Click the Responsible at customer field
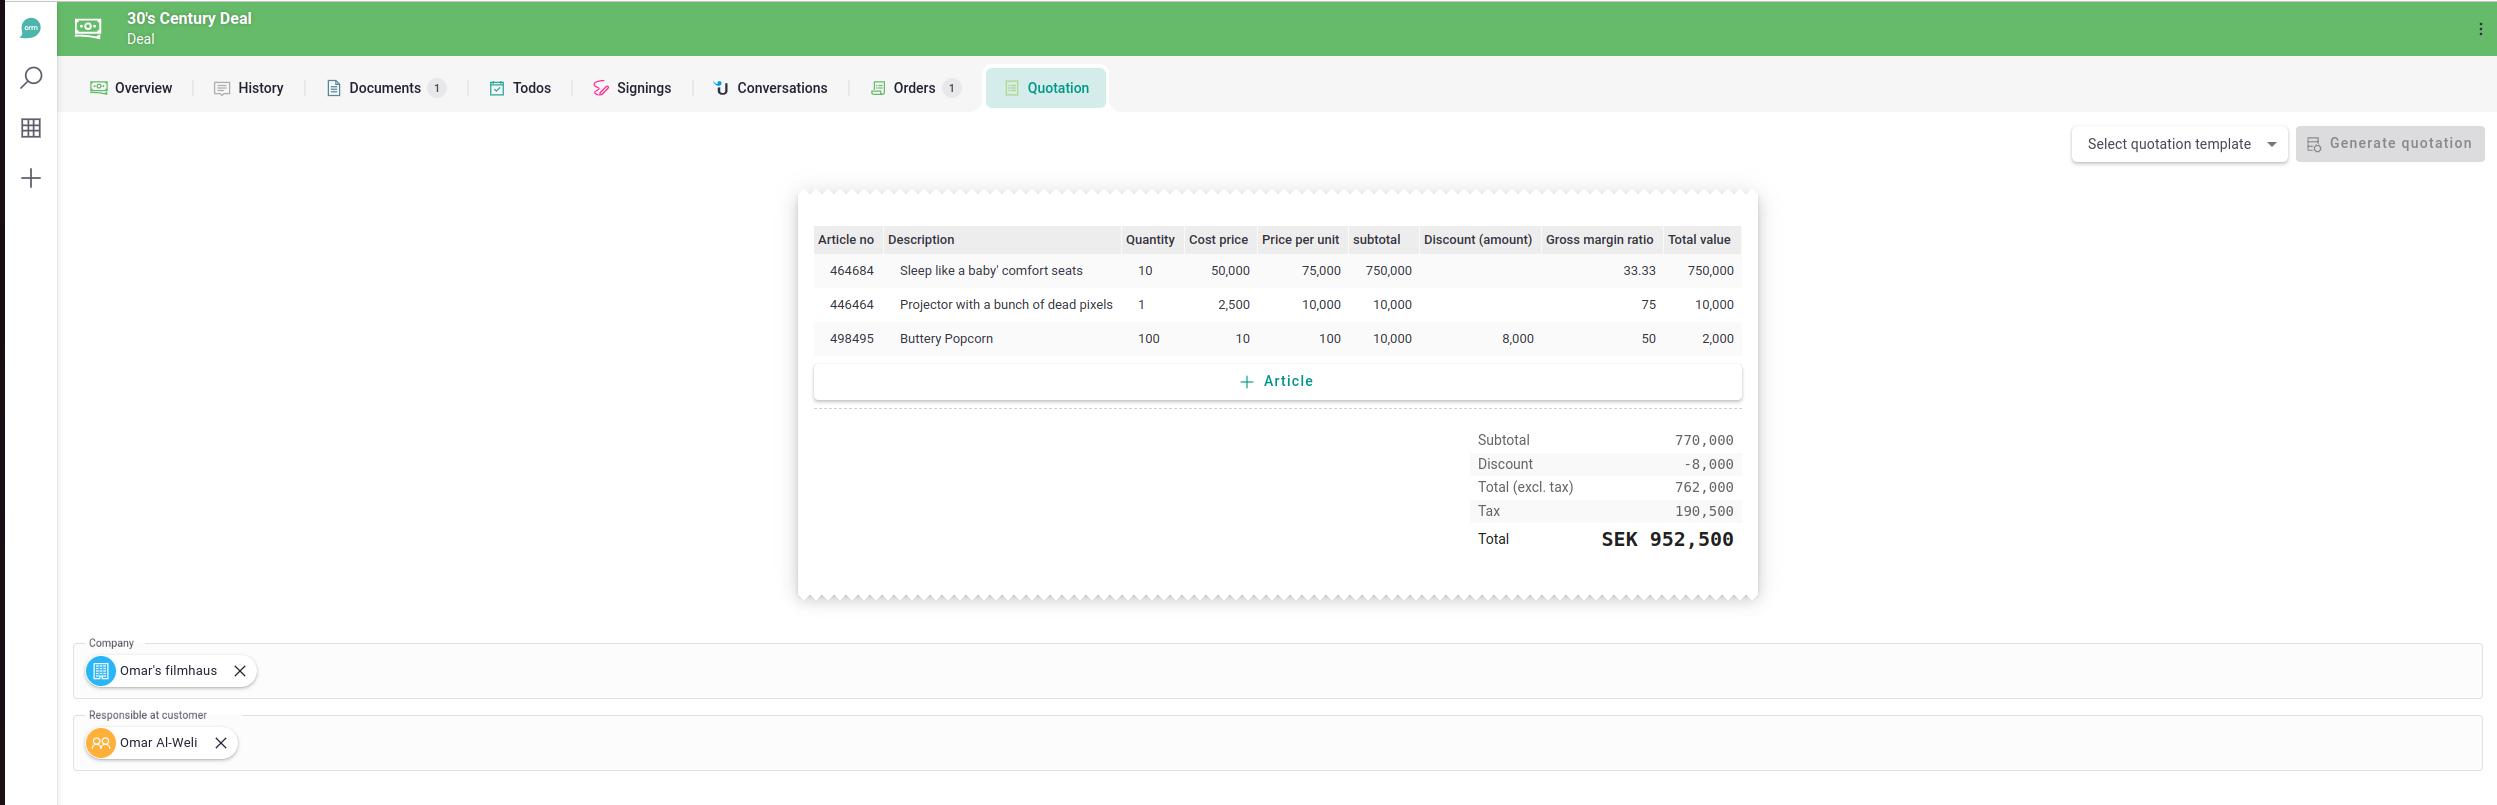The height and width of the screenshot is (805, 2497). point(1300,743)
